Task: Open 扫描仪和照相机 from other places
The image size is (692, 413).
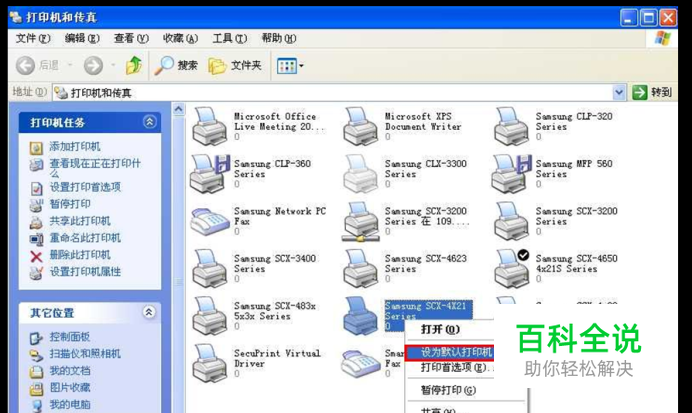Action: 85,354
